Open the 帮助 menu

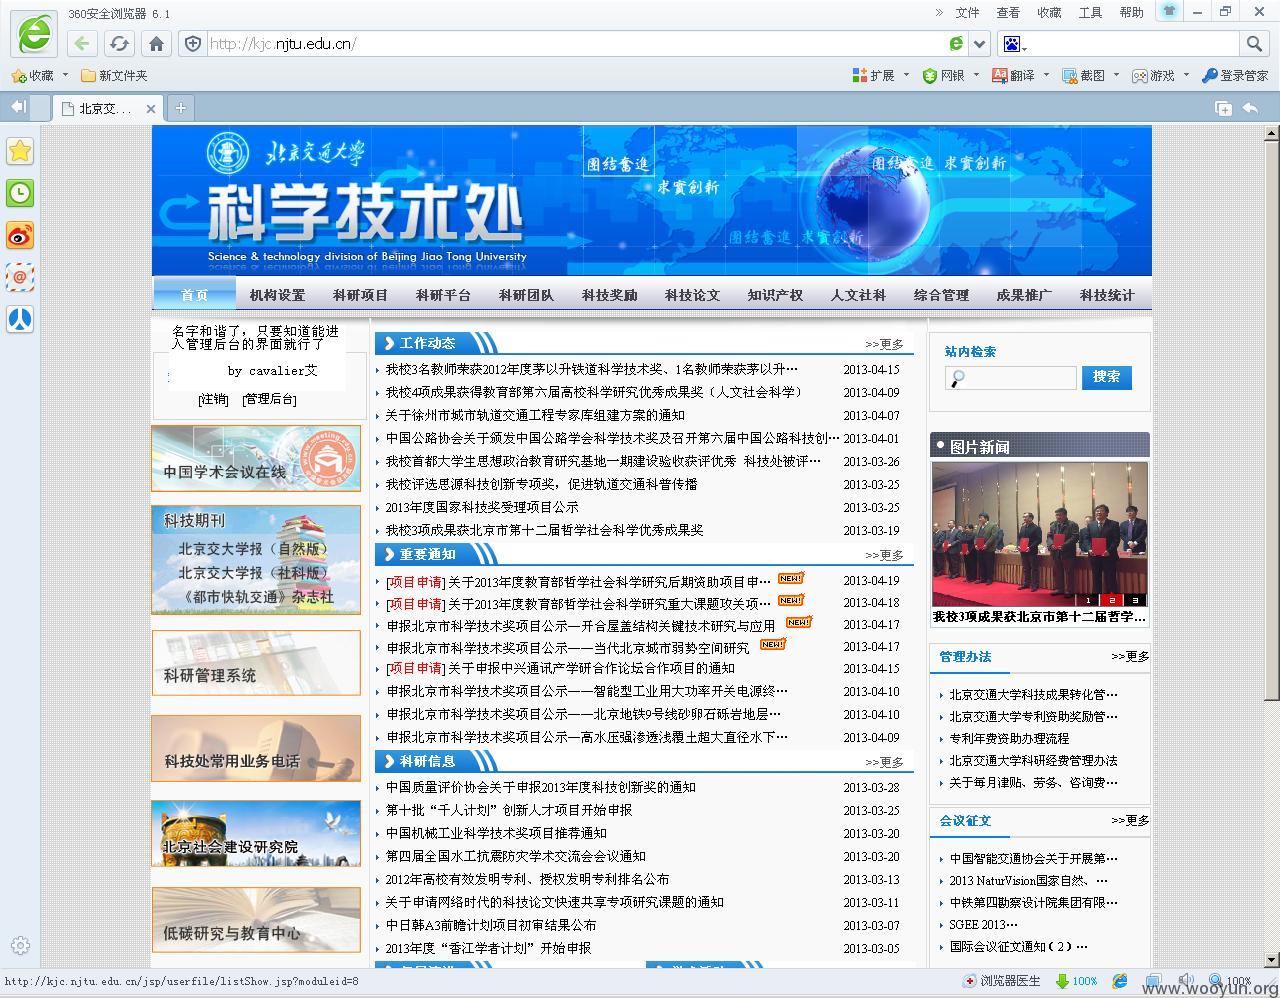coord(1131,13)
